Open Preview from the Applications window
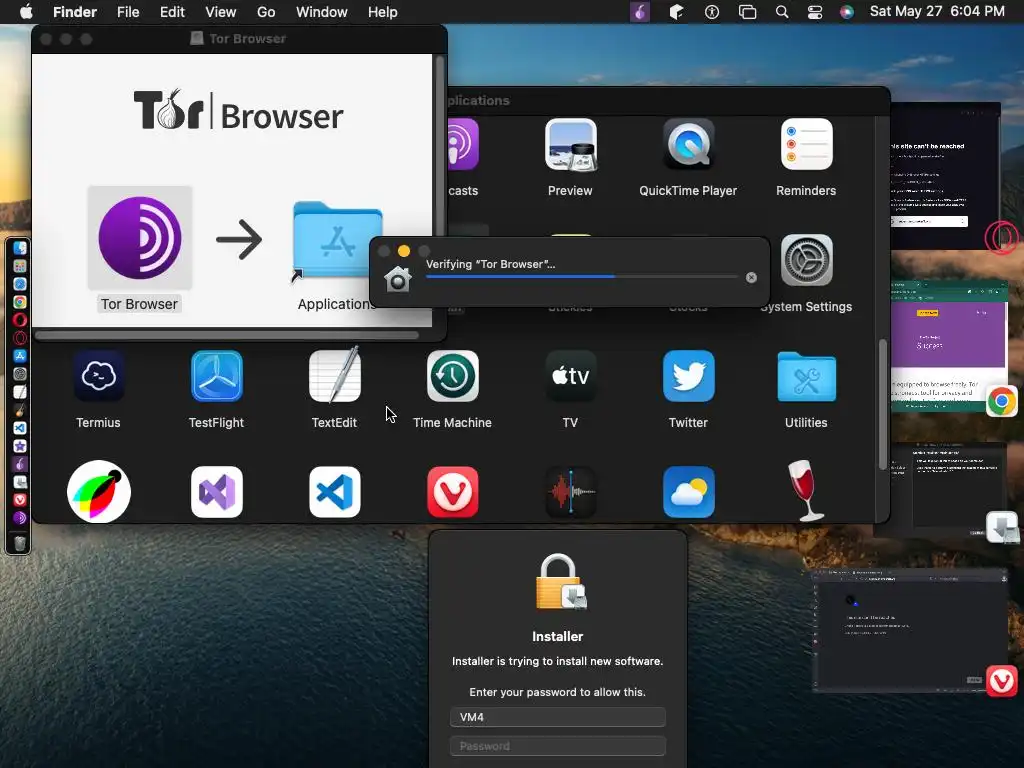The height and width of the screenshot is (768, 1024). (570, 145)
